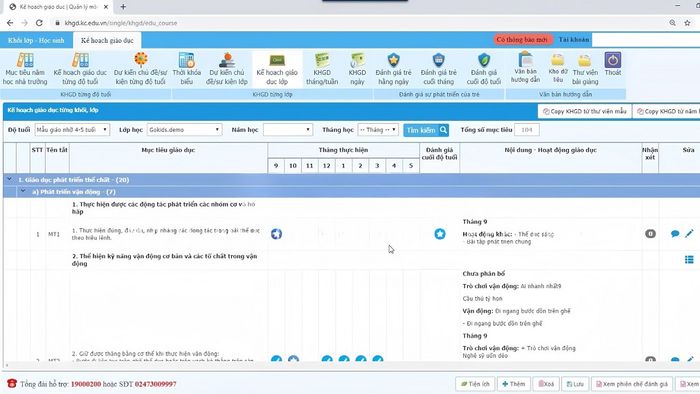Toggle month 9 marker for MT1
Image resolution: width=700 pixels, height=394 pixels.
pyautogui.click(x=276, y=234)
